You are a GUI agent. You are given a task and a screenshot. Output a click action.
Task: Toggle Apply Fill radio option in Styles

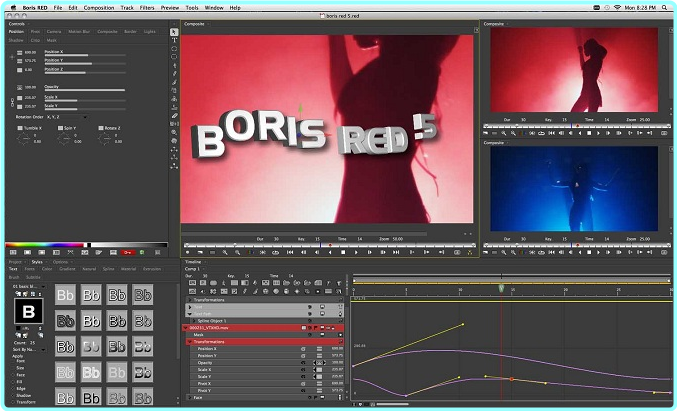(x=13, y=382)
